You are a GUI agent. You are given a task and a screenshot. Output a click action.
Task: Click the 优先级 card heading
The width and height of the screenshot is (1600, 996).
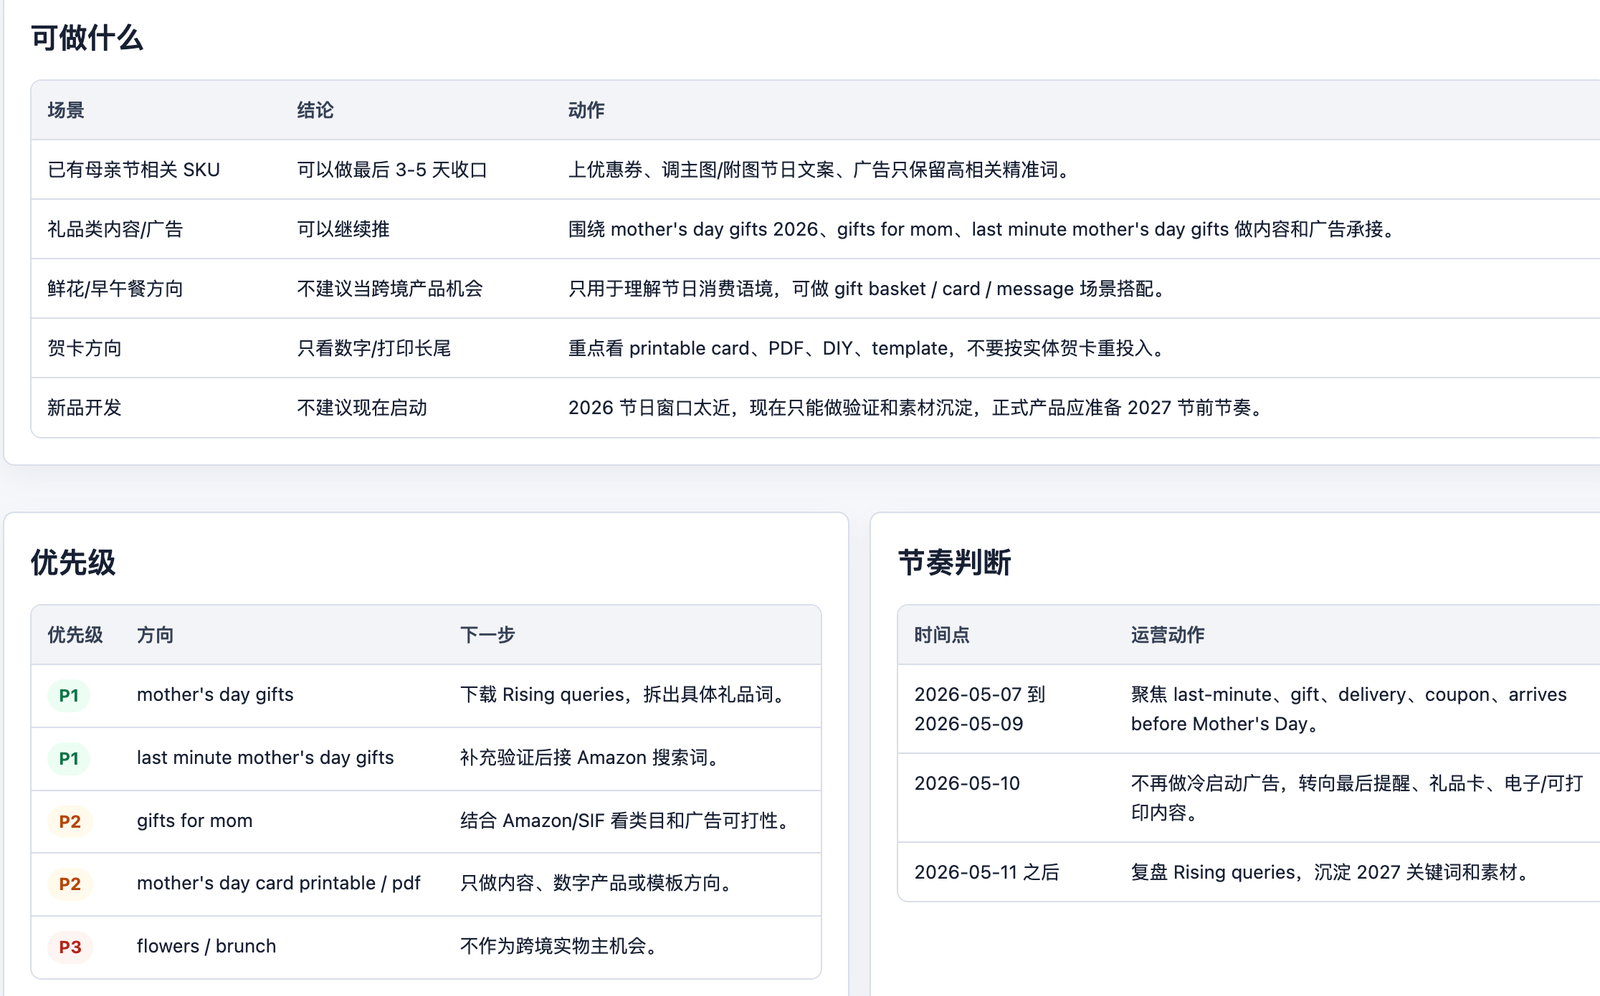tap(73, 563)
